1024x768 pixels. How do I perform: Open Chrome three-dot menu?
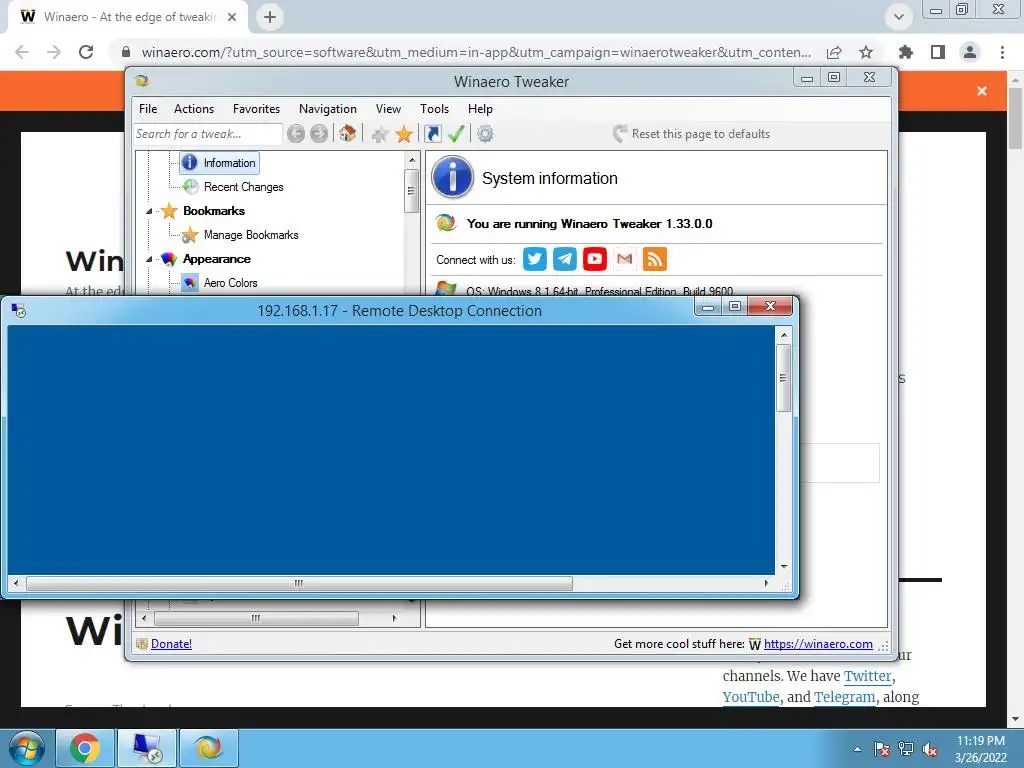[1002, 52]
